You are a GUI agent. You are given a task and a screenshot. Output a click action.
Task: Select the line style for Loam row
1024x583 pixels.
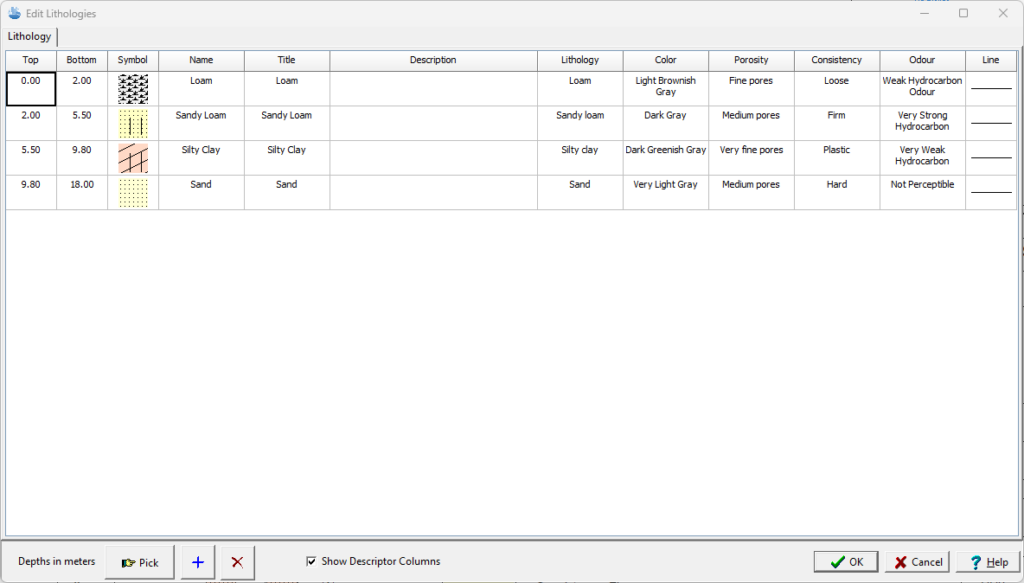pos(990,89)
